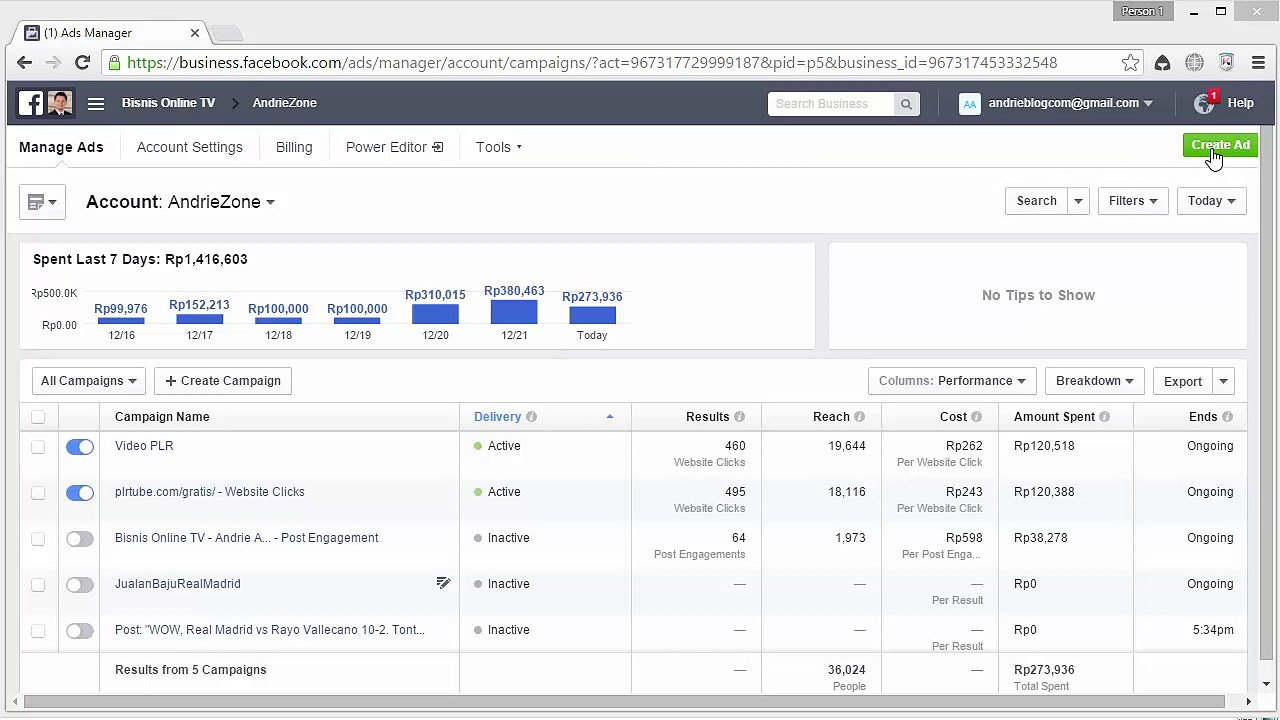The height and width of the screenshot is (720, 1280).
Task: Bookmark this page with star icon
Action: [x=1130, y=63]
